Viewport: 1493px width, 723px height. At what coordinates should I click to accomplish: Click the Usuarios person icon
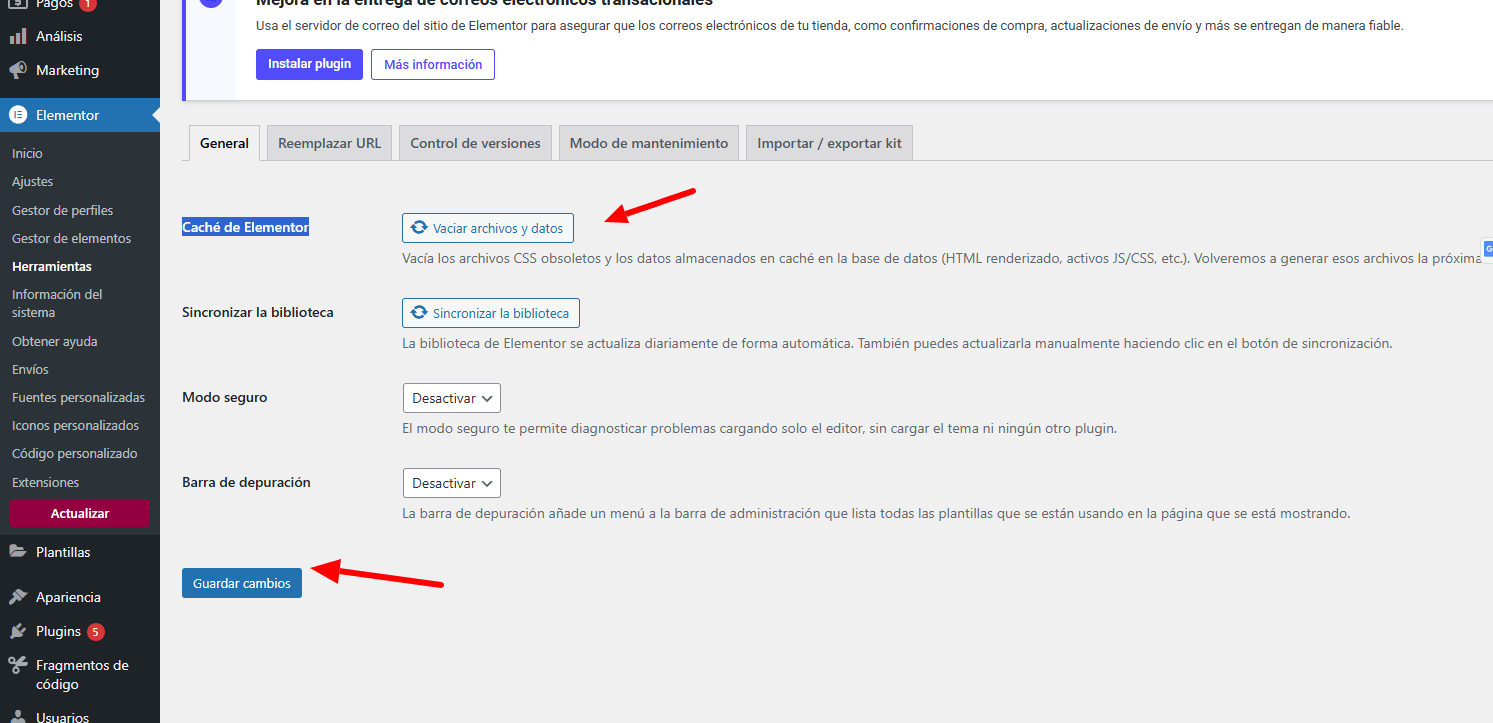[x=18, y=717]
